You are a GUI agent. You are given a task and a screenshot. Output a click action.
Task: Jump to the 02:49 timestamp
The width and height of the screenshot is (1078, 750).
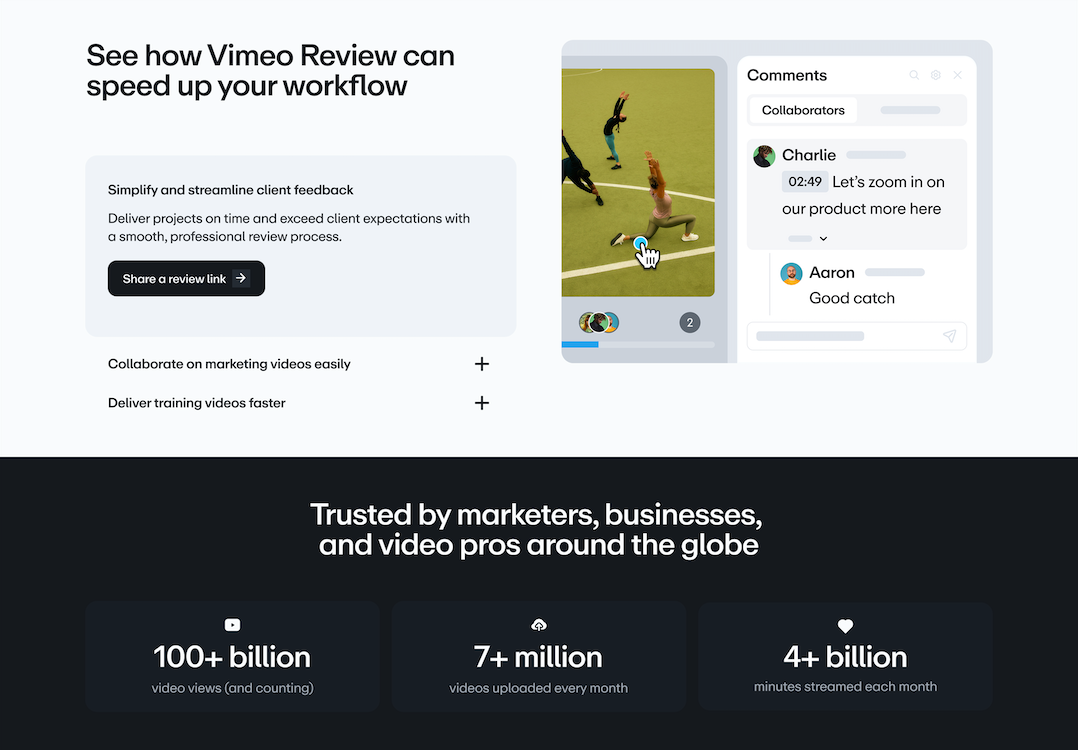coord(805,181)
